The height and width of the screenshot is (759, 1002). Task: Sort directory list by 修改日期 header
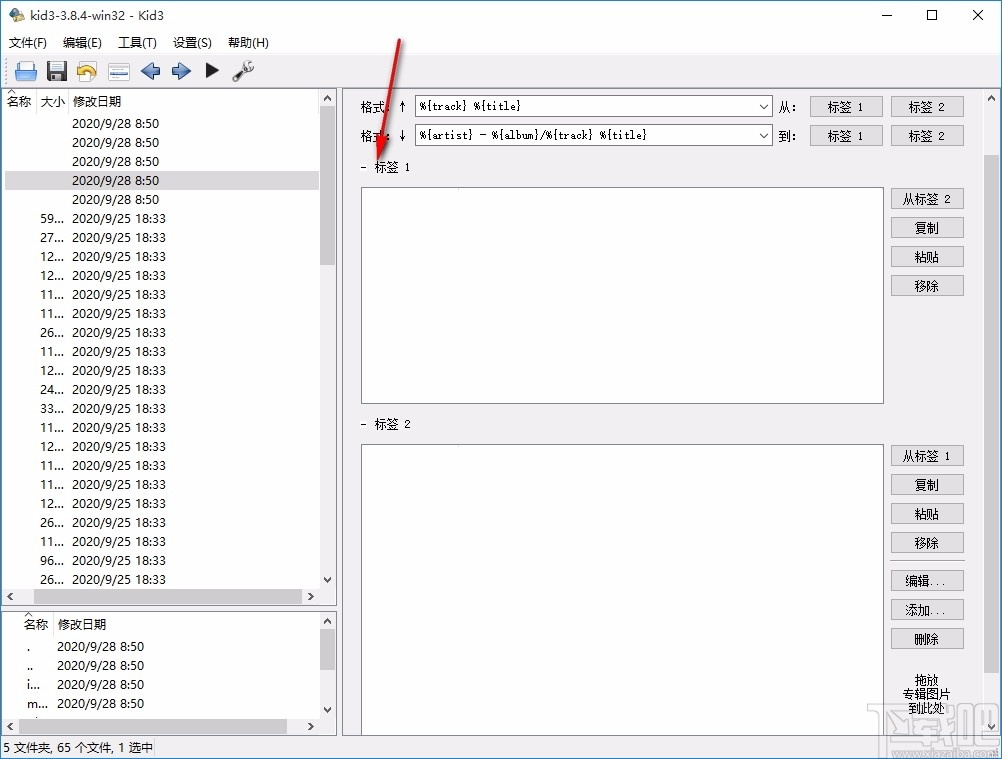click(82, 625)
